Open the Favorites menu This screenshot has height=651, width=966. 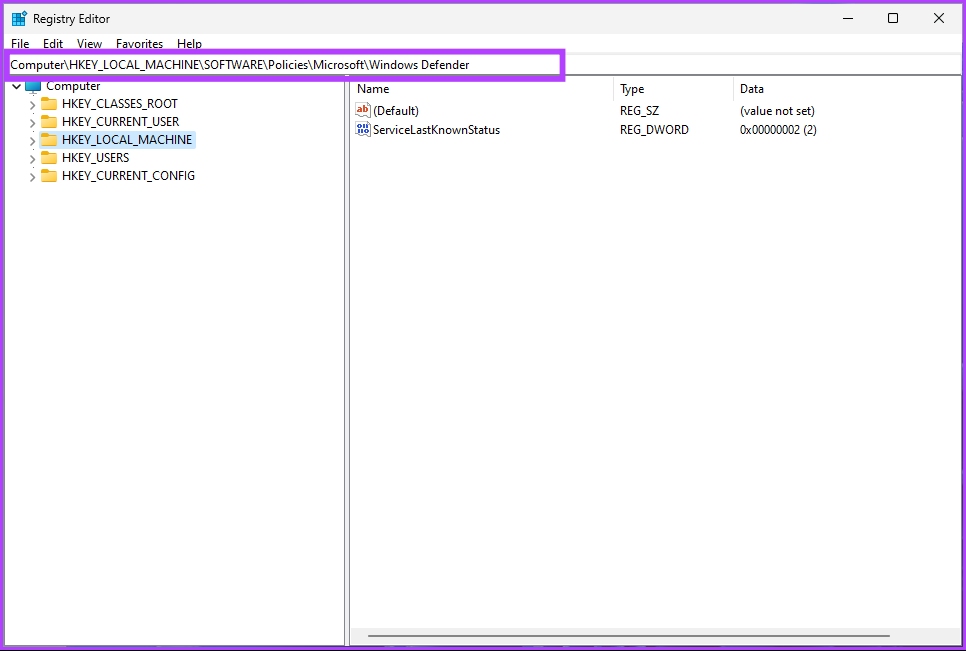click(x=139, y=44)
